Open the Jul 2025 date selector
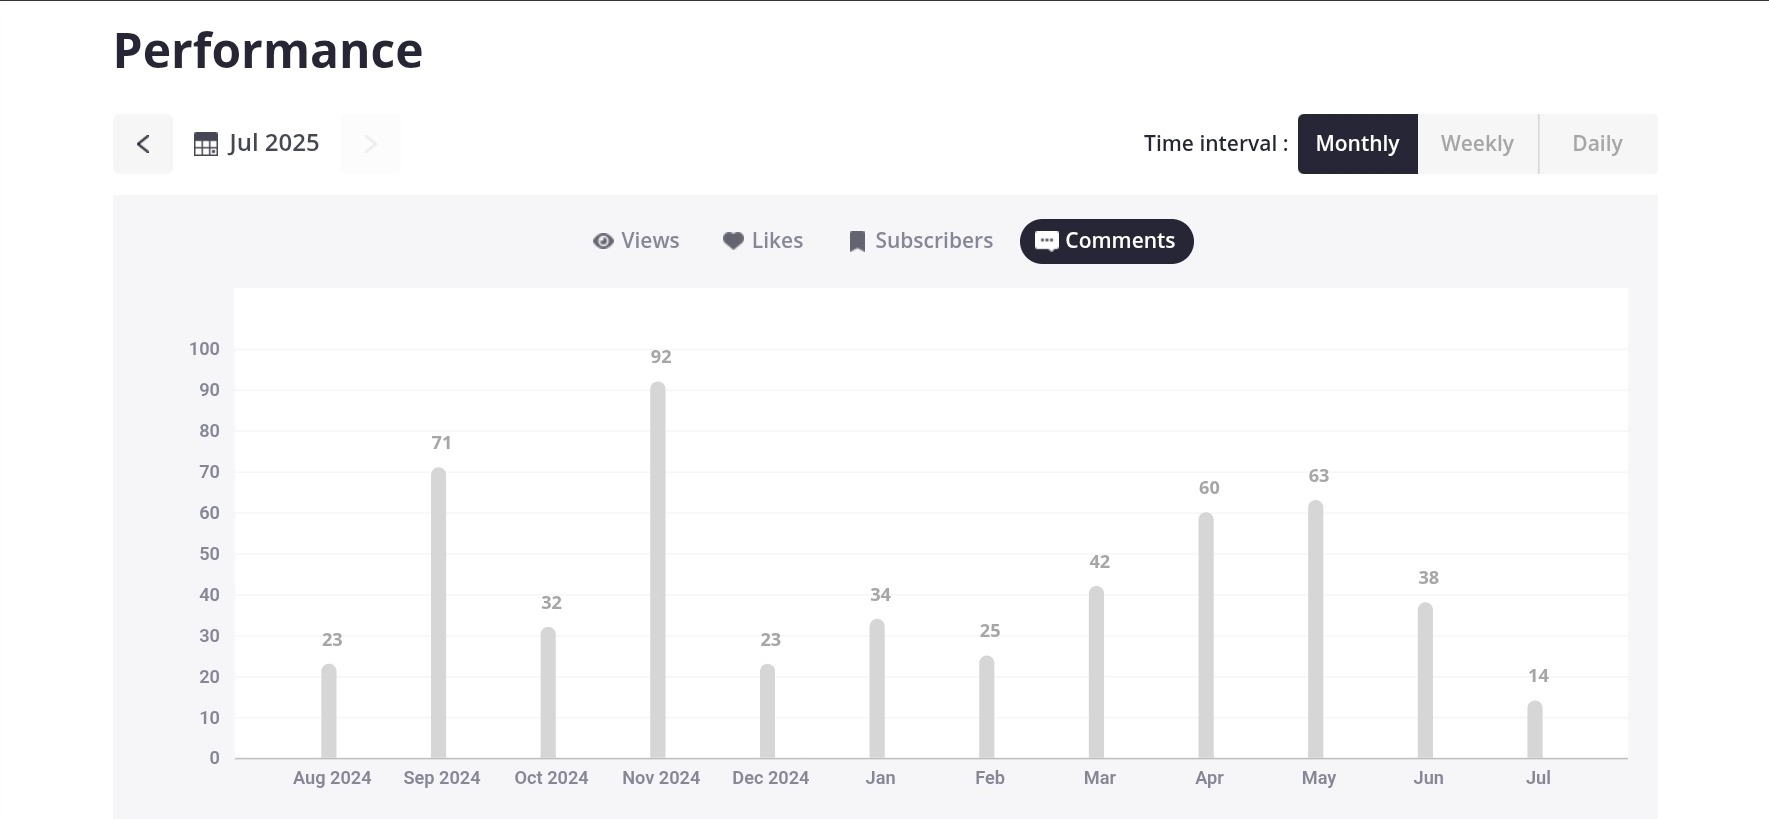 [x=273, y=143]
